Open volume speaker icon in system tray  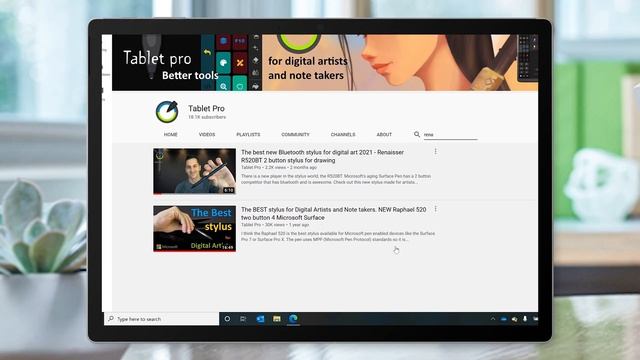(514, 319)
